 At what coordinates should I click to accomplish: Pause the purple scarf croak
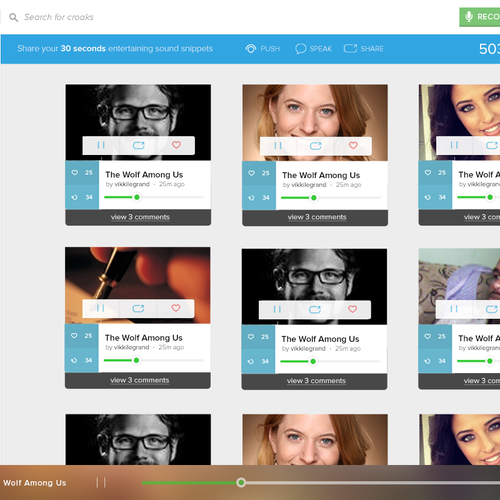(454, 309)
